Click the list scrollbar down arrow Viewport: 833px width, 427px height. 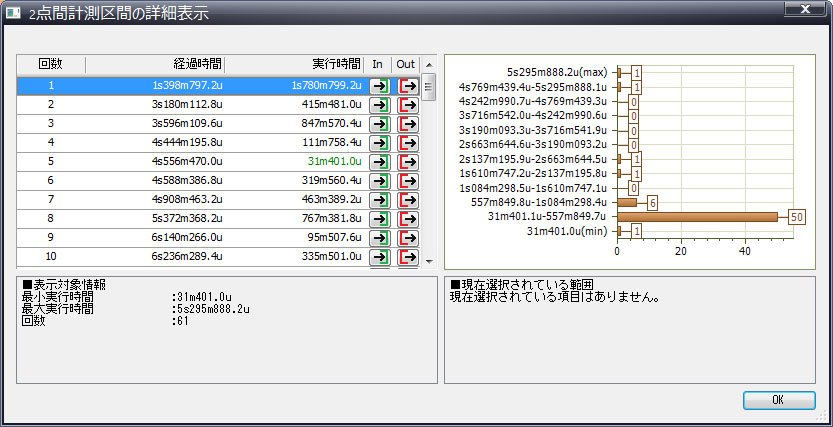pyautogui.click(x=429, y=261)
